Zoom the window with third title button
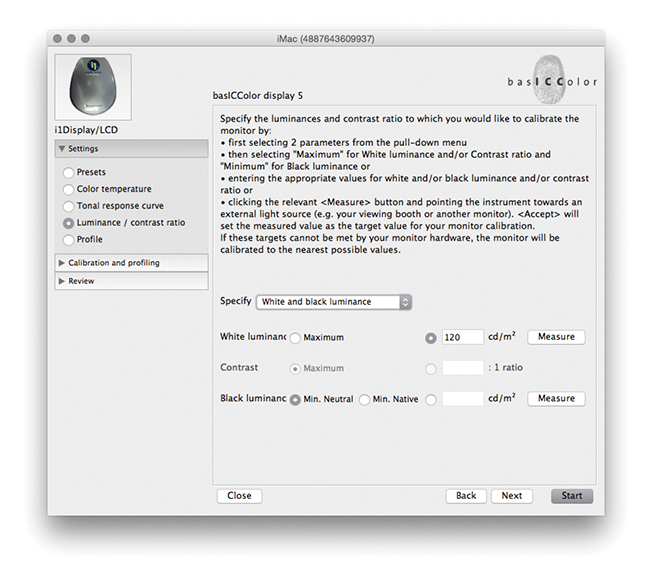This screenshot has width=652, height=580. tap(85, 39)
